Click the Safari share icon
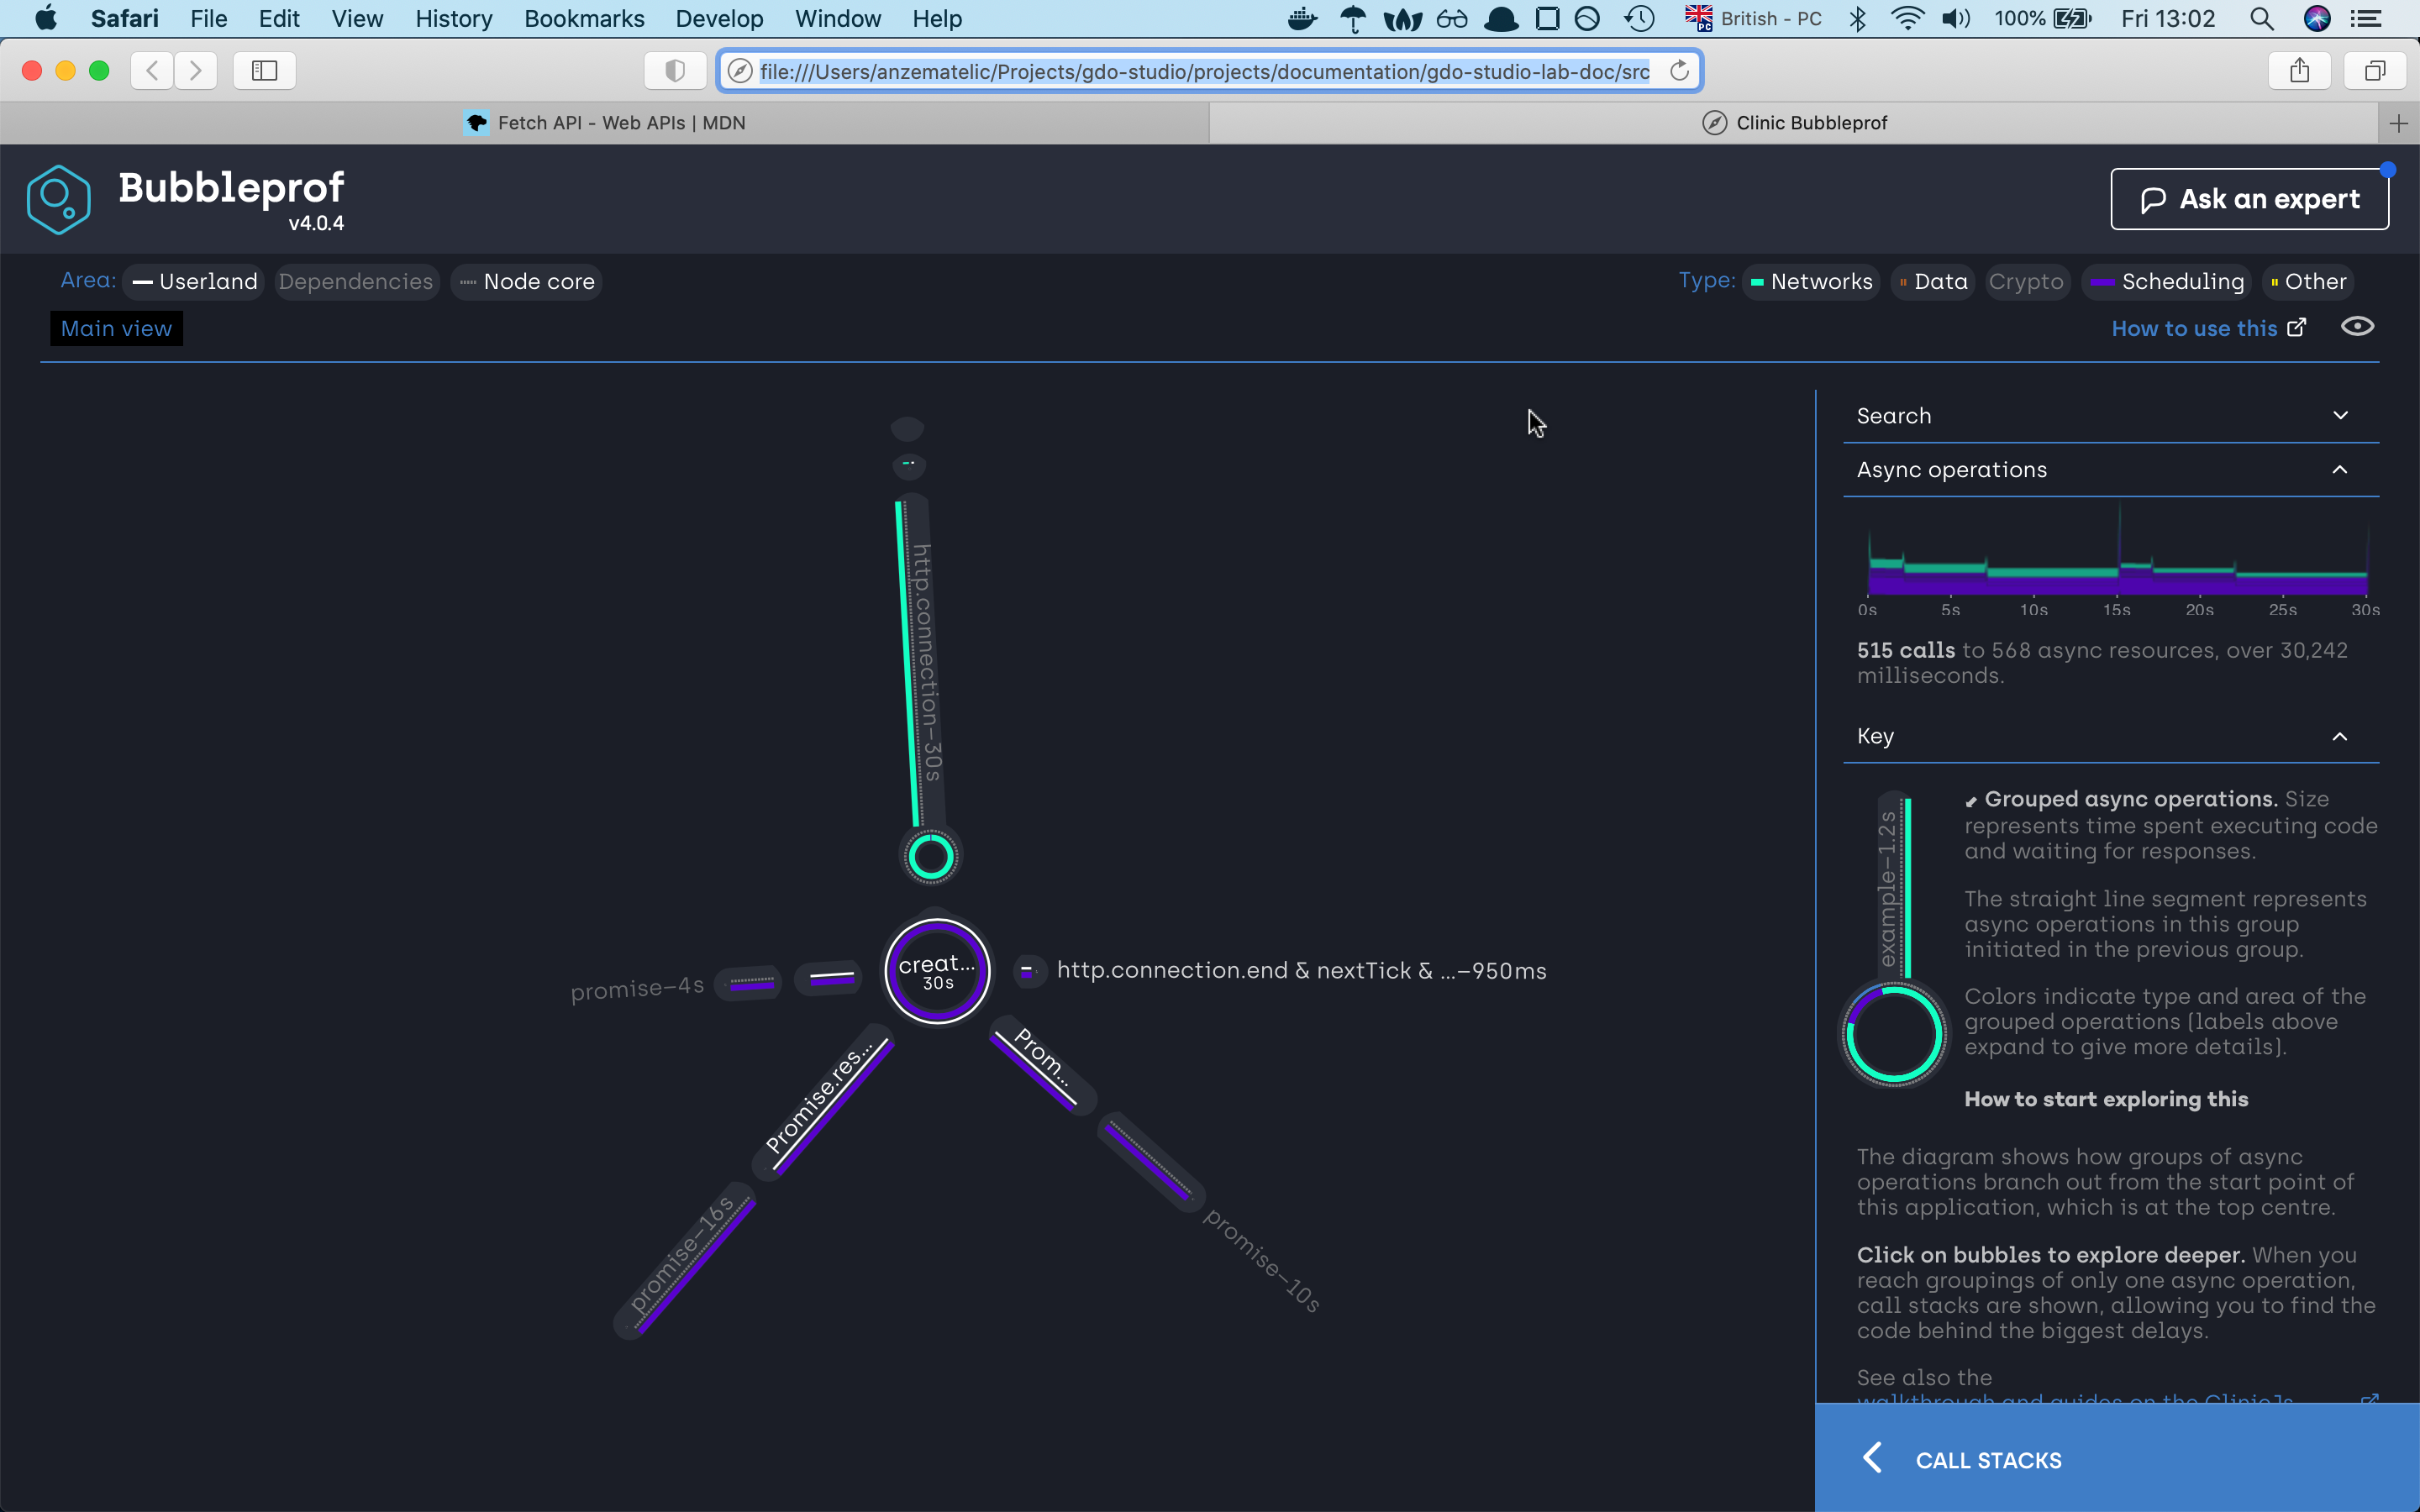Screen dimensions: 2420x1512 coord(2299,71)
